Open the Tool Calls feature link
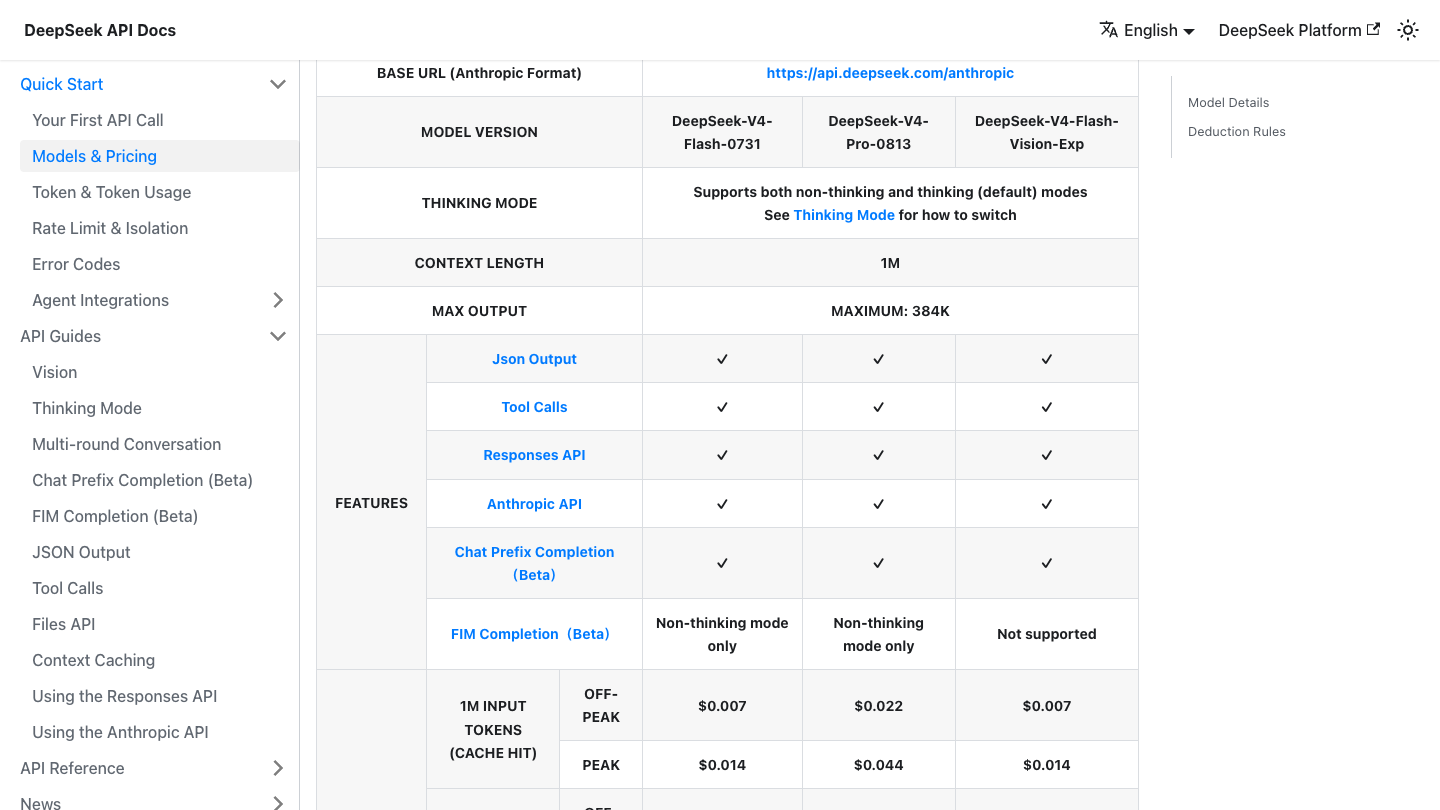This screenshot has height=810, width=1440. tap(534, 407)
